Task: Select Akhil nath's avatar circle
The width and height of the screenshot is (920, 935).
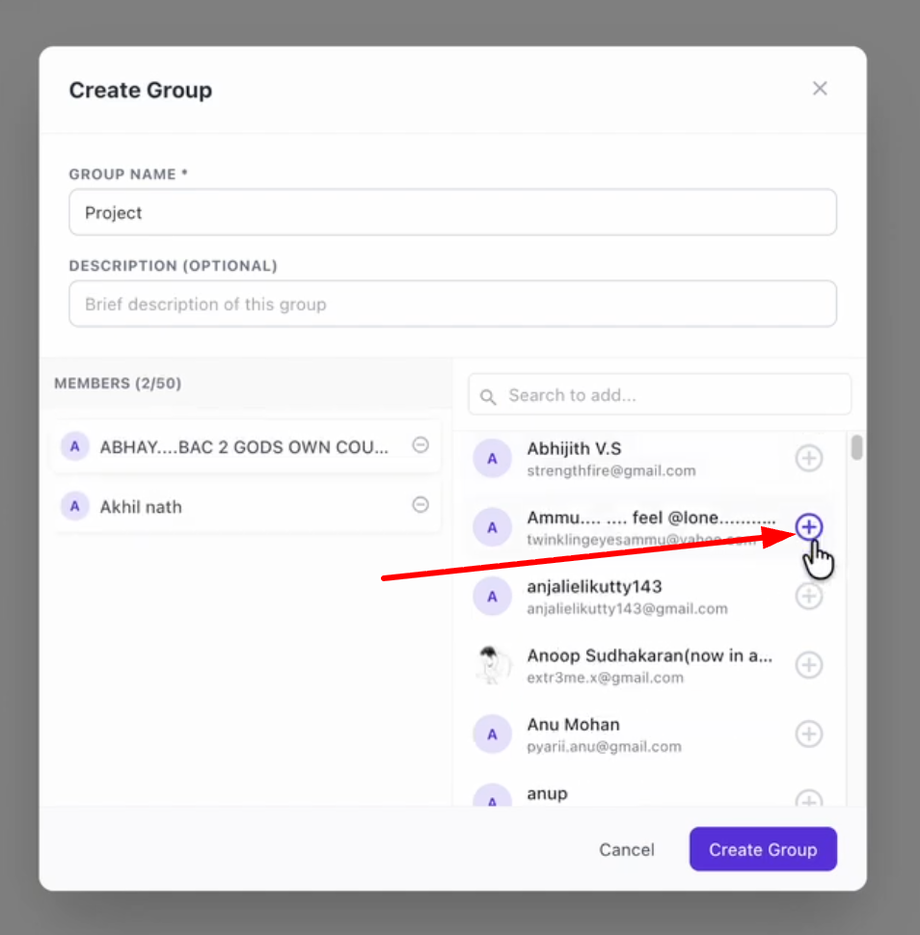Action: (75, 506)
